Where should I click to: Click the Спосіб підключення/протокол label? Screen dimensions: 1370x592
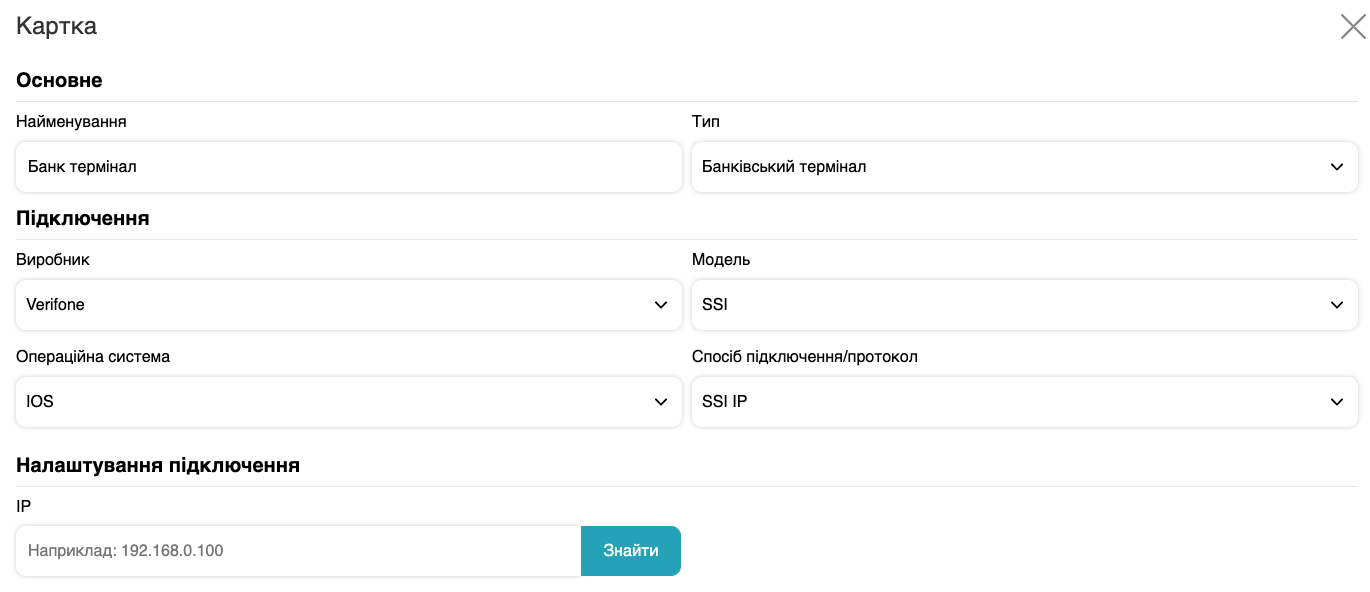(804, 357)
